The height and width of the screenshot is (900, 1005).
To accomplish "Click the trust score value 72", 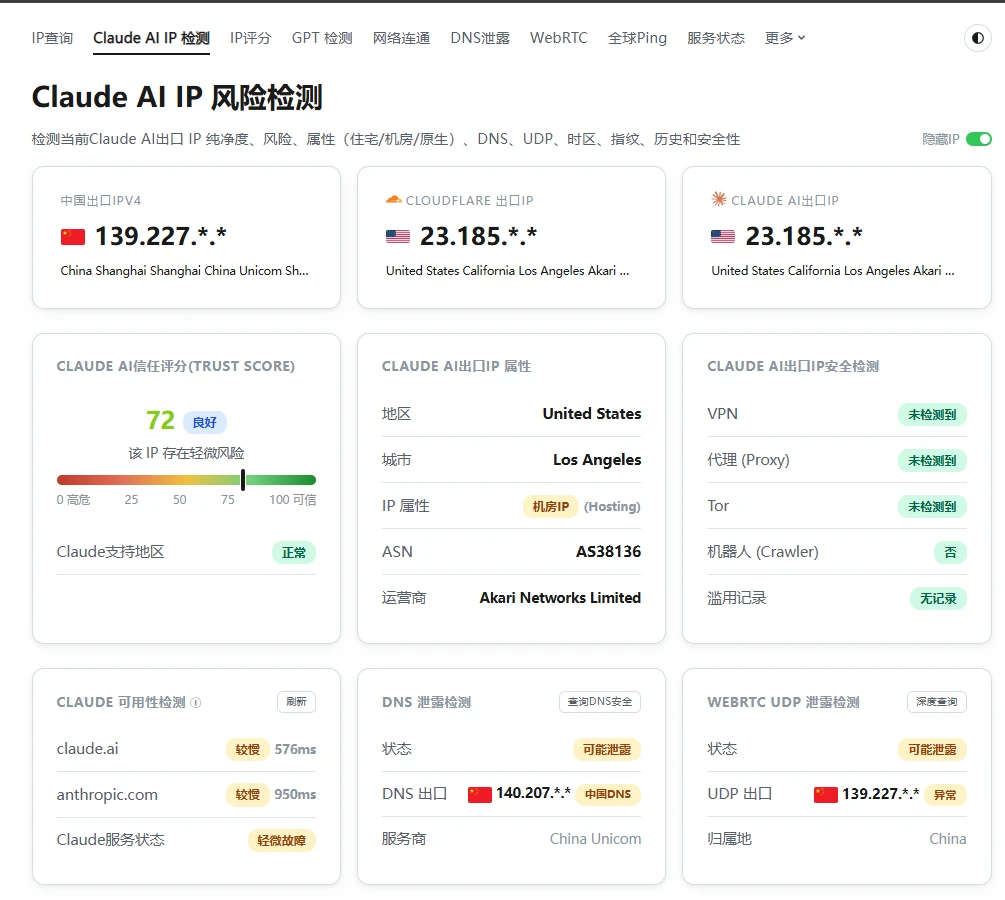I will [x=160, y=421].
